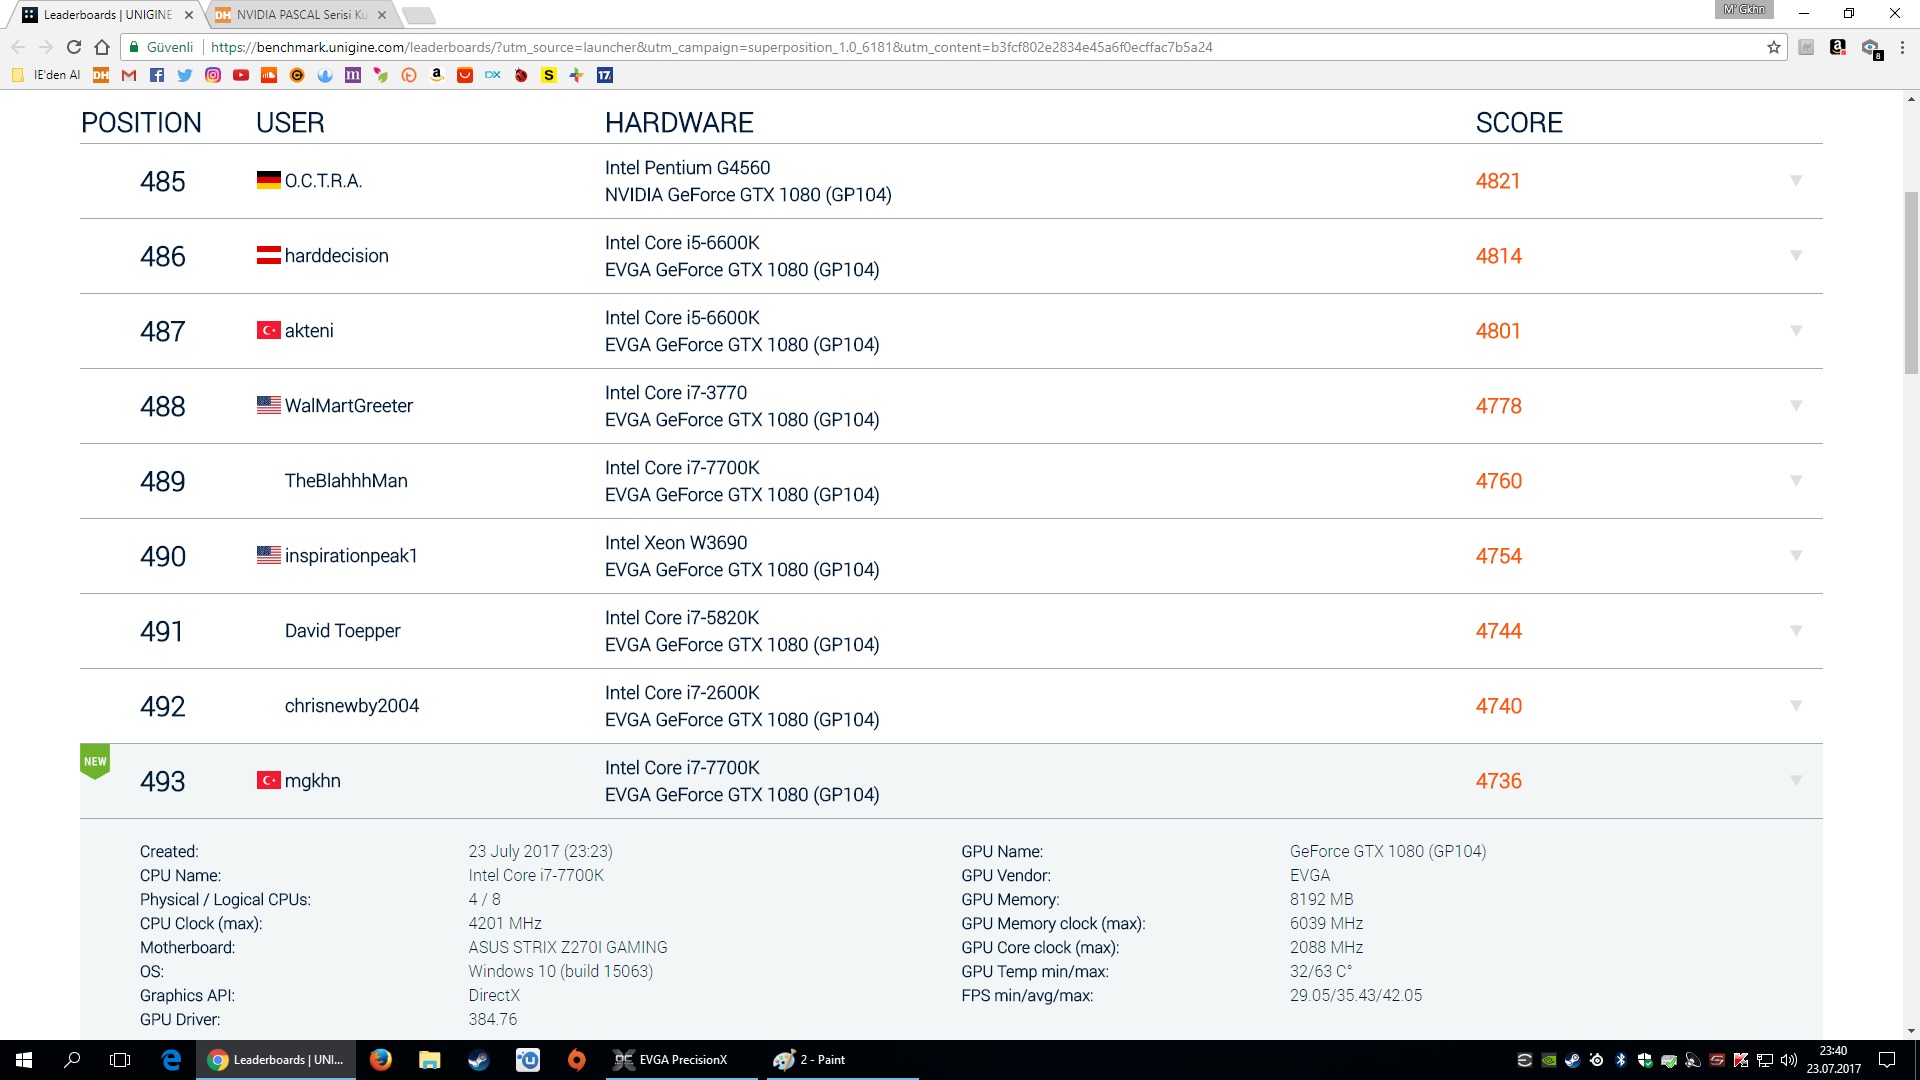Open the blue '17' bookmark
Viewport: 1920px width, 1080px height.
[x=605, y=75]
